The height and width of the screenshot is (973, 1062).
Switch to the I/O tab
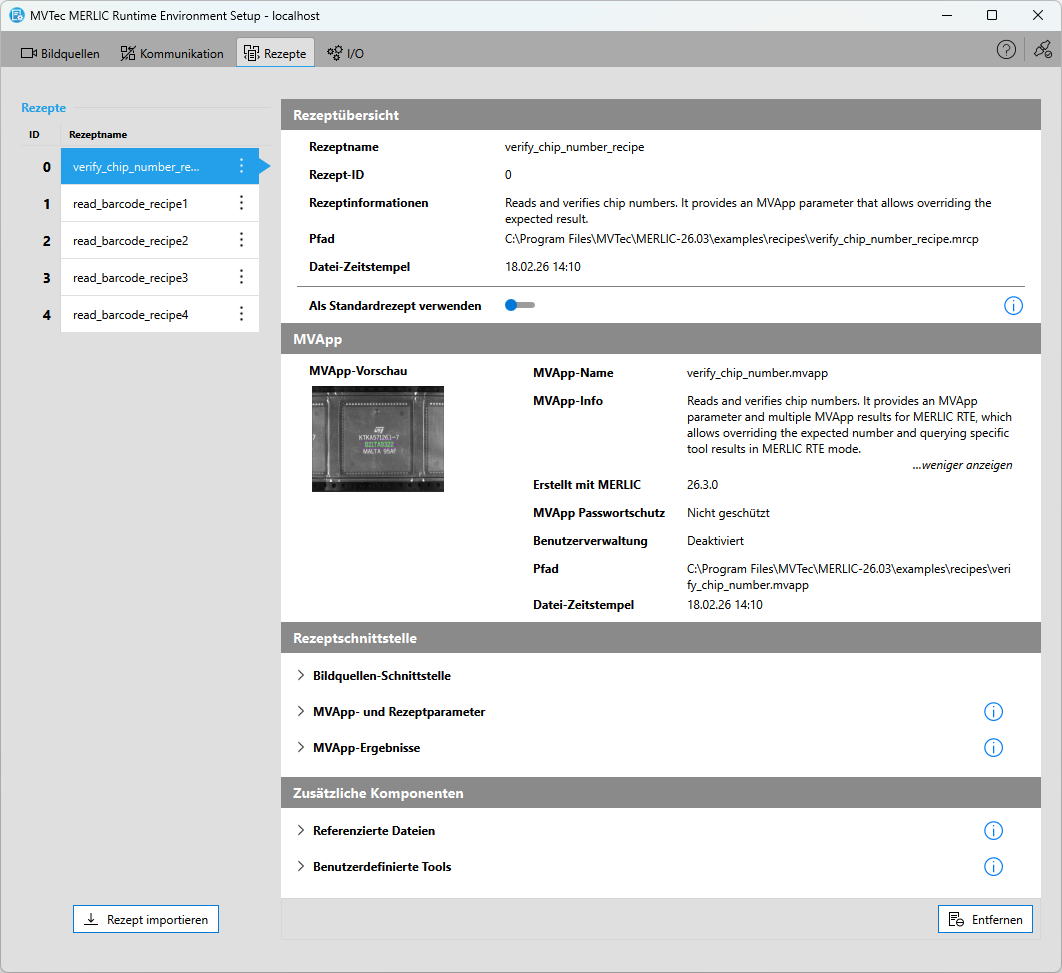[346, 54]
